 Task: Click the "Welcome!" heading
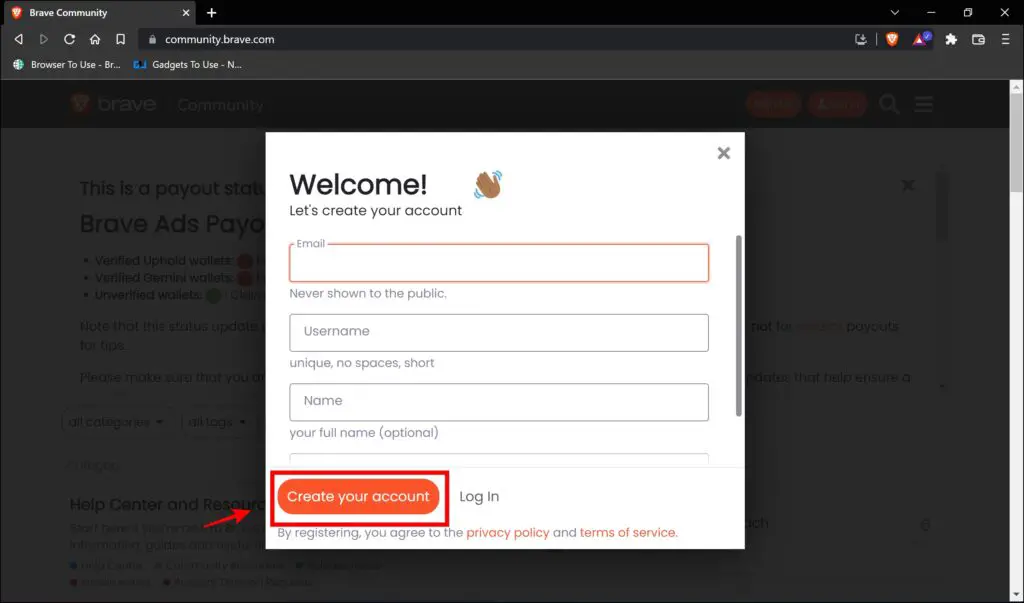358,184
